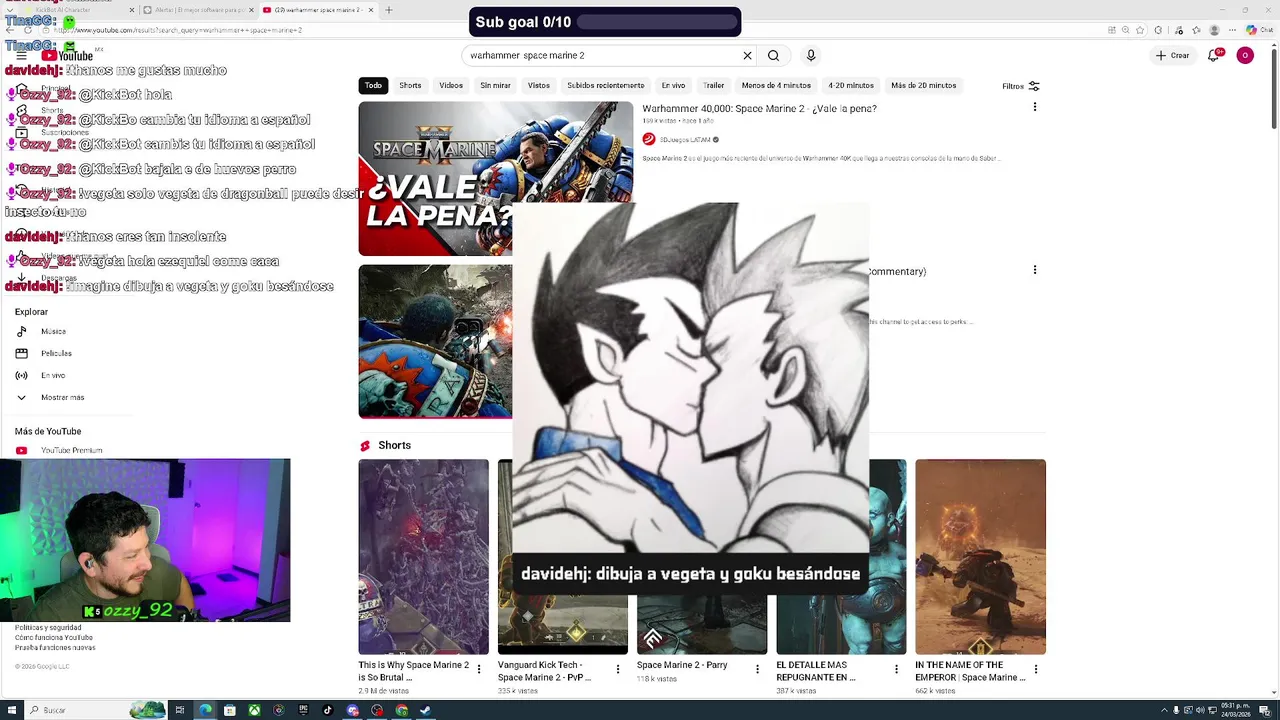Click 'Cómo funciona YouTube' footer link
Screen dimensions: 1280x720
[54, 637]
